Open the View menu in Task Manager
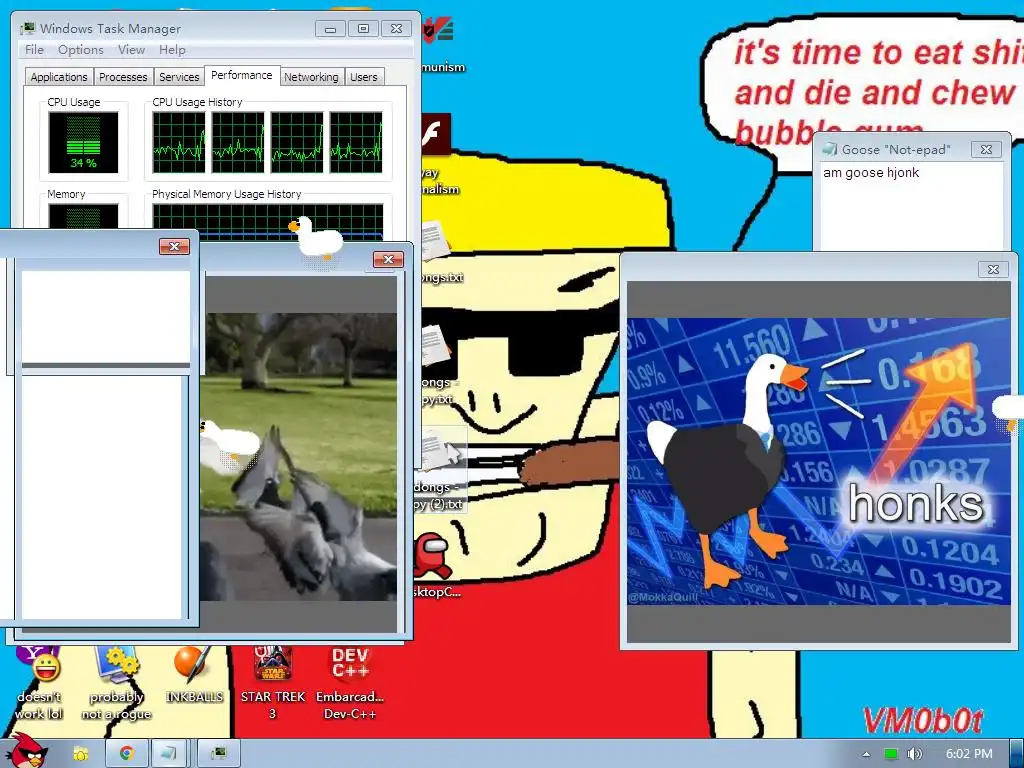The width and height of the screenshot is (1024, 768). click(x=131, y=50)
